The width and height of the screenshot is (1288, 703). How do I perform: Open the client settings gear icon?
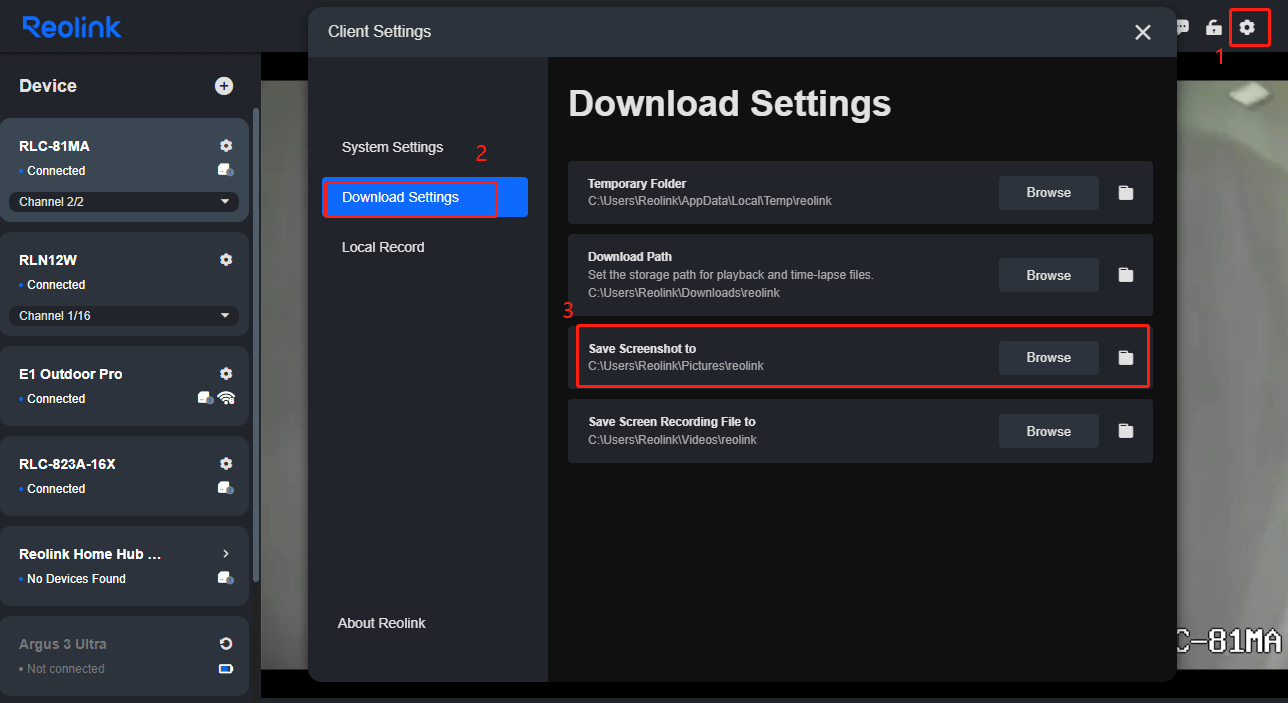[x=1247, y=27]
